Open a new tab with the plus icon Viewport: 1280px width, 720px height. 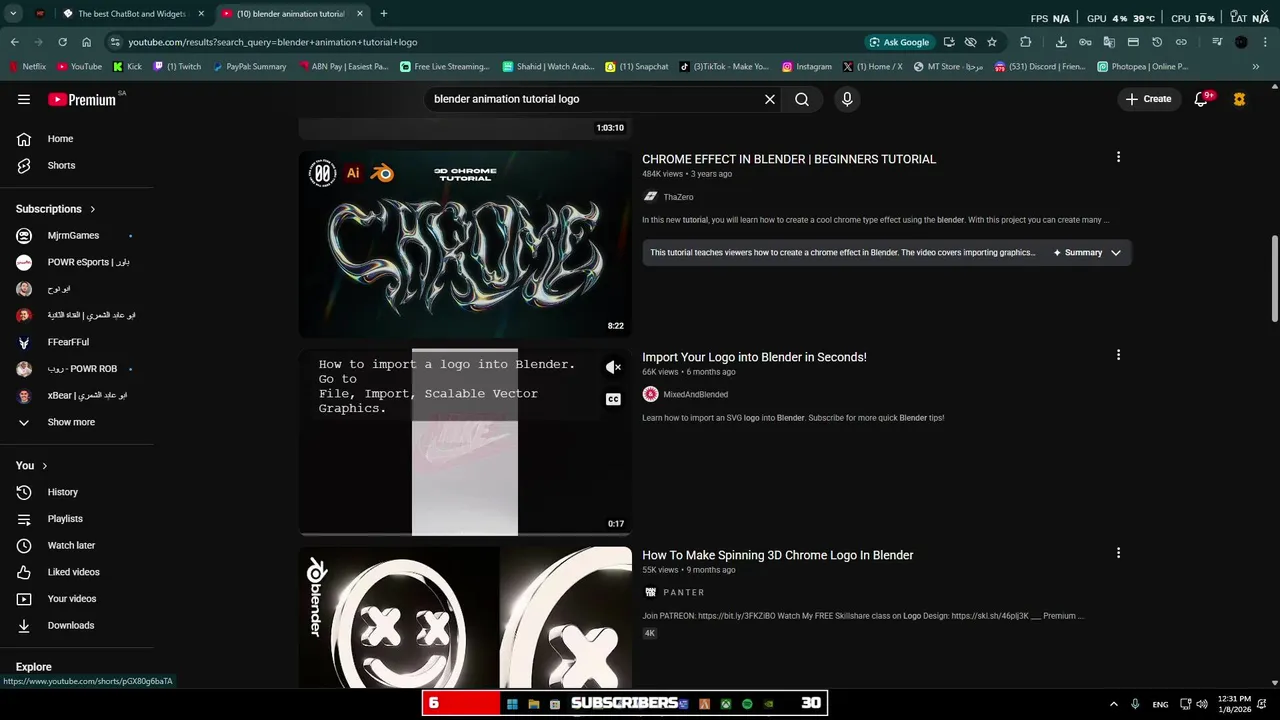tap(383, 14)
